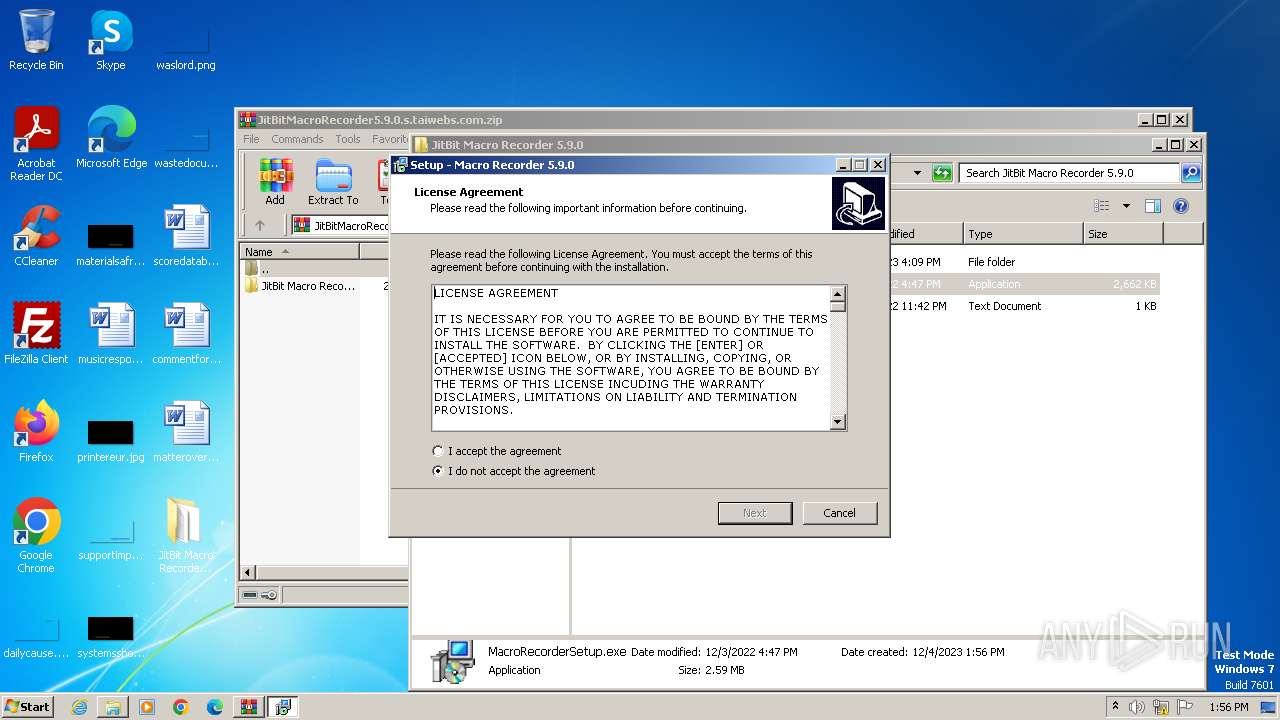Click WinRAR horizontal scrollbar left arrow
Screen dimensions: 1280x720
point(248,573)
